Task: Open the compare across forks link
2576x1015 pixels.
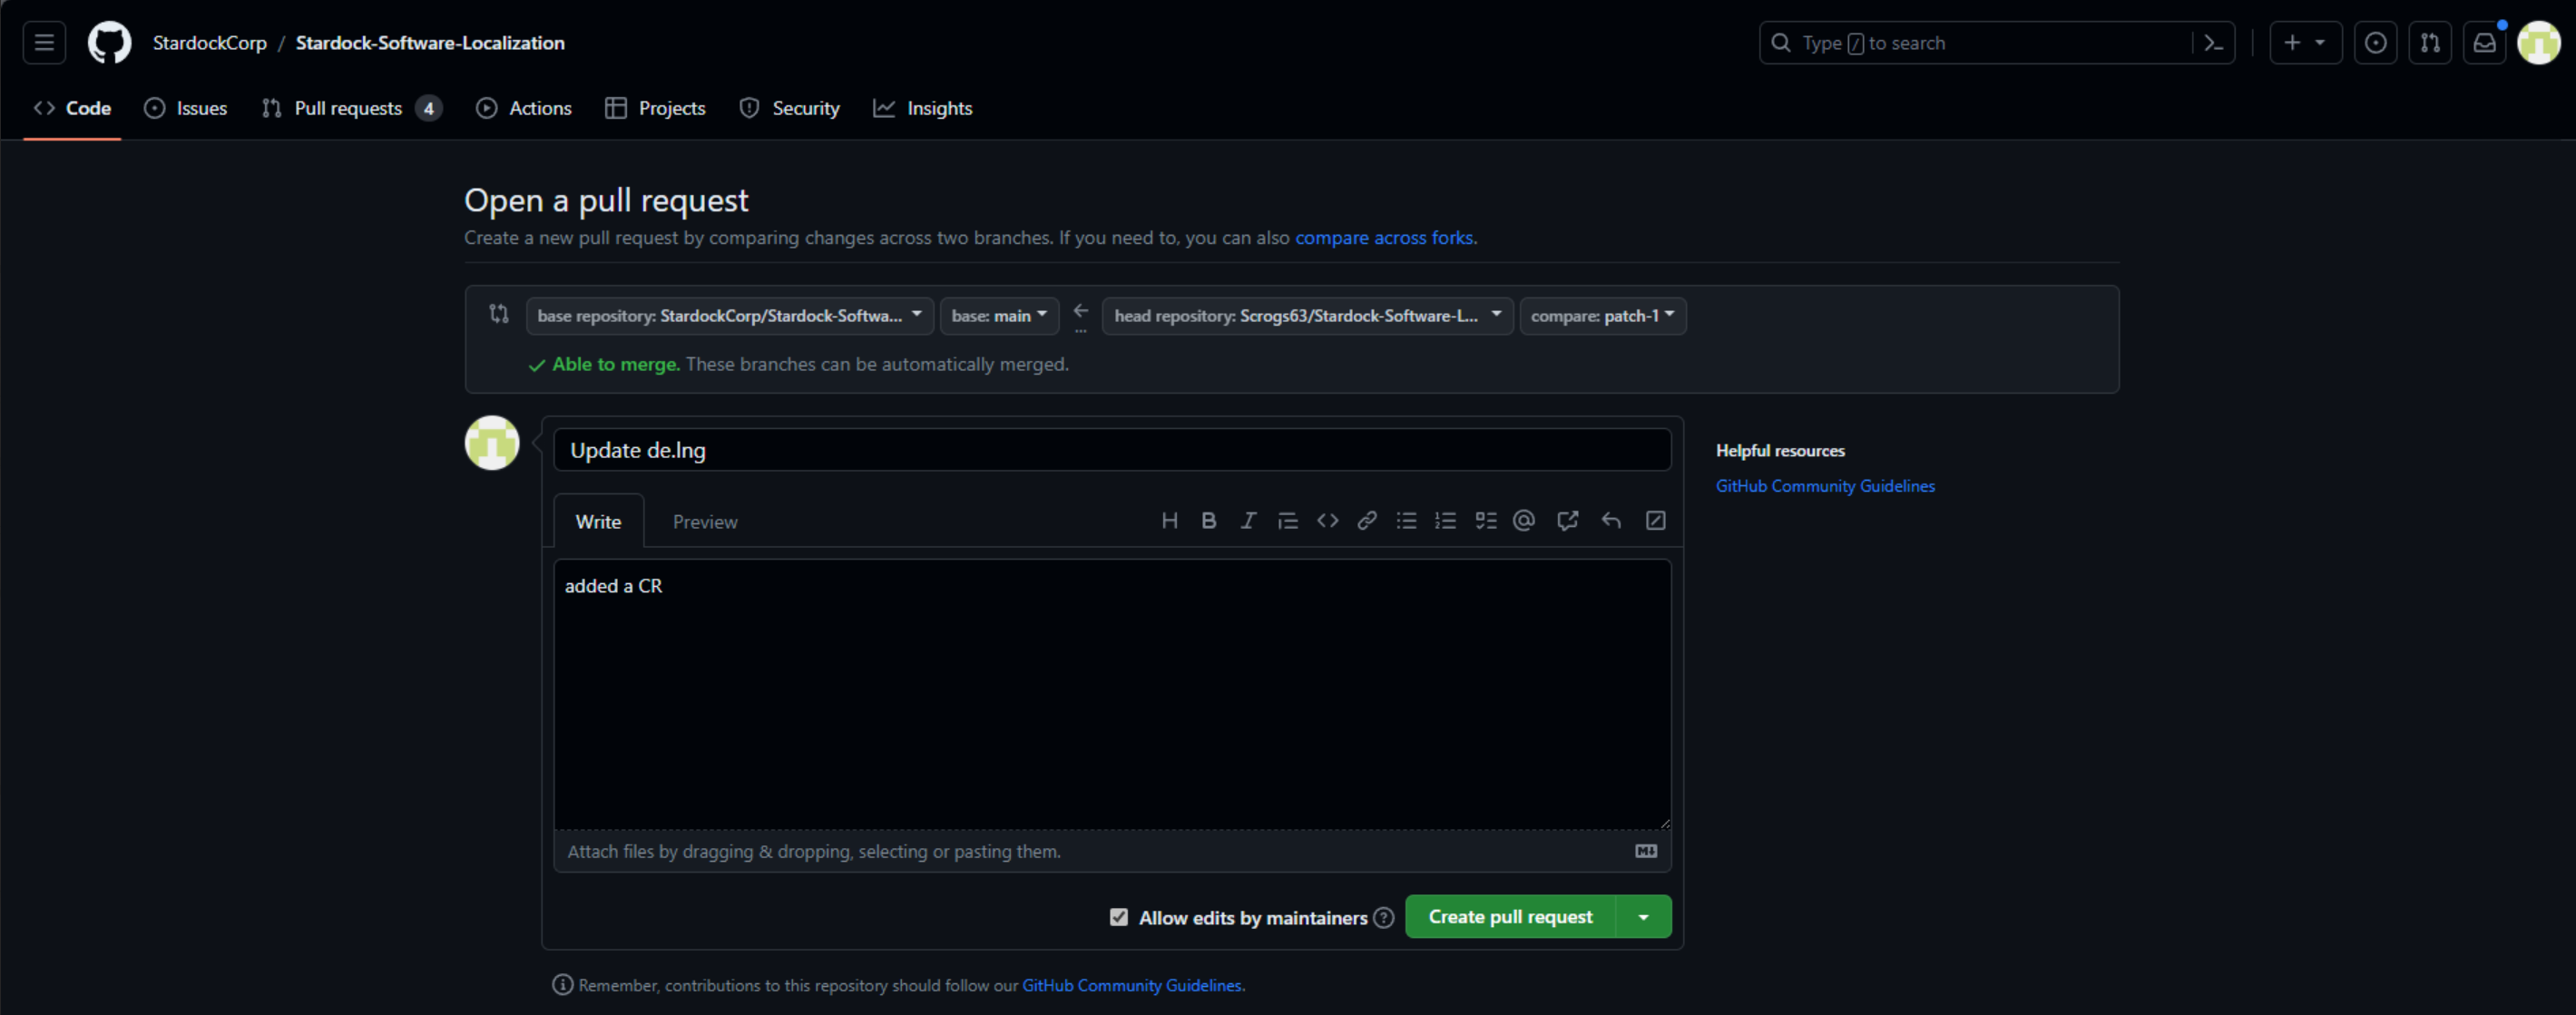Action: (x=1383, y=238)
